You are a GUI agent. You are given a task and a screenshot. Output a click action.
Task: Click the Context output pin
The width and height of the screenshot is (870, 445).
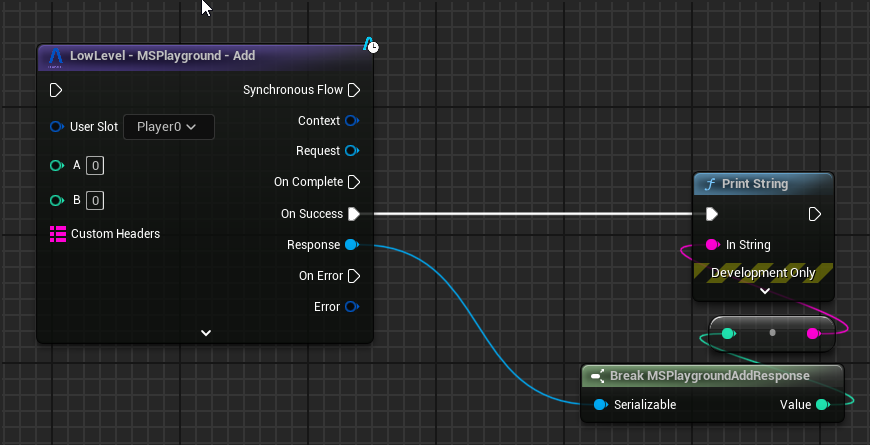tap(352, 121)
